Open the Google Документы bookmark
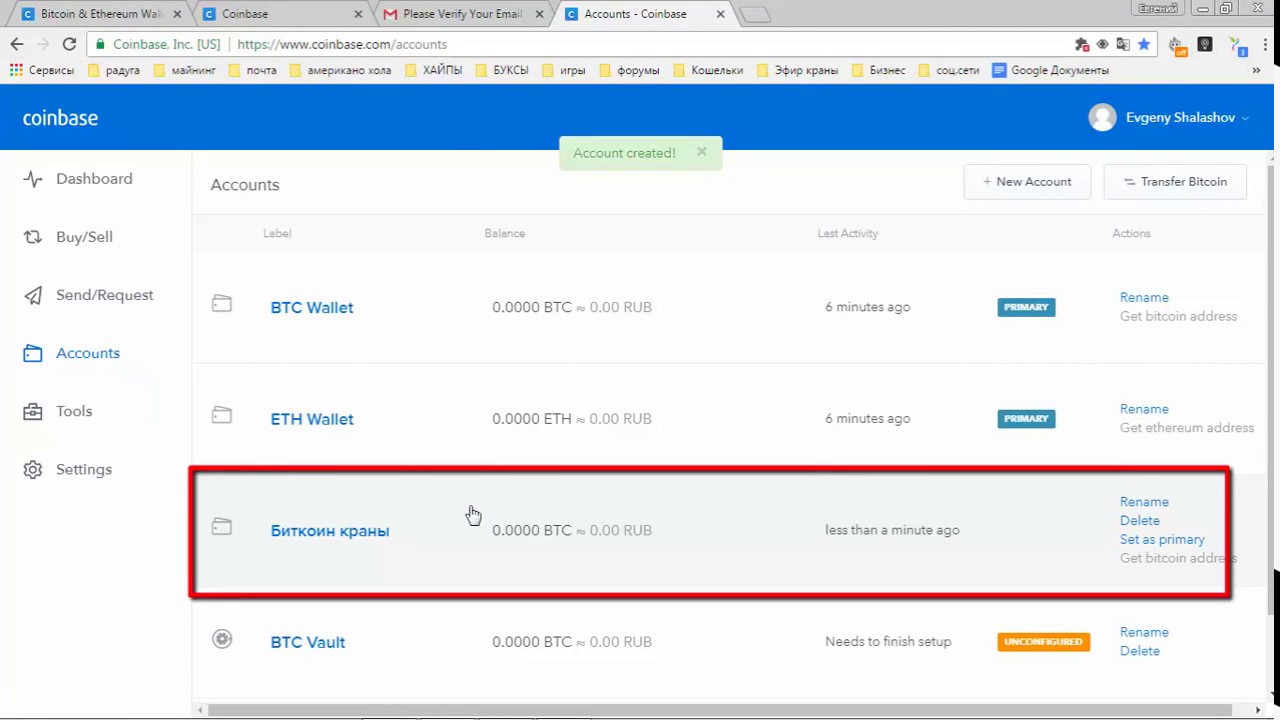 click(1050, 70)
